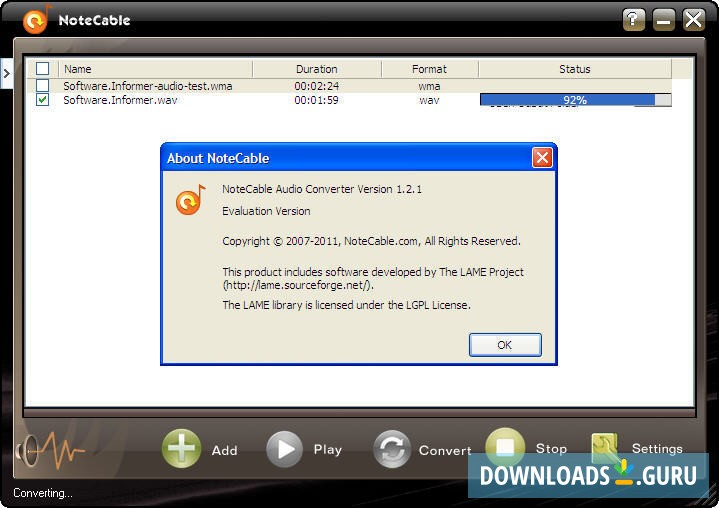This screenshot has width=719, height=508.
Task: Select the Software.Informer.wav file name
Action: click(x=120, y=99)
